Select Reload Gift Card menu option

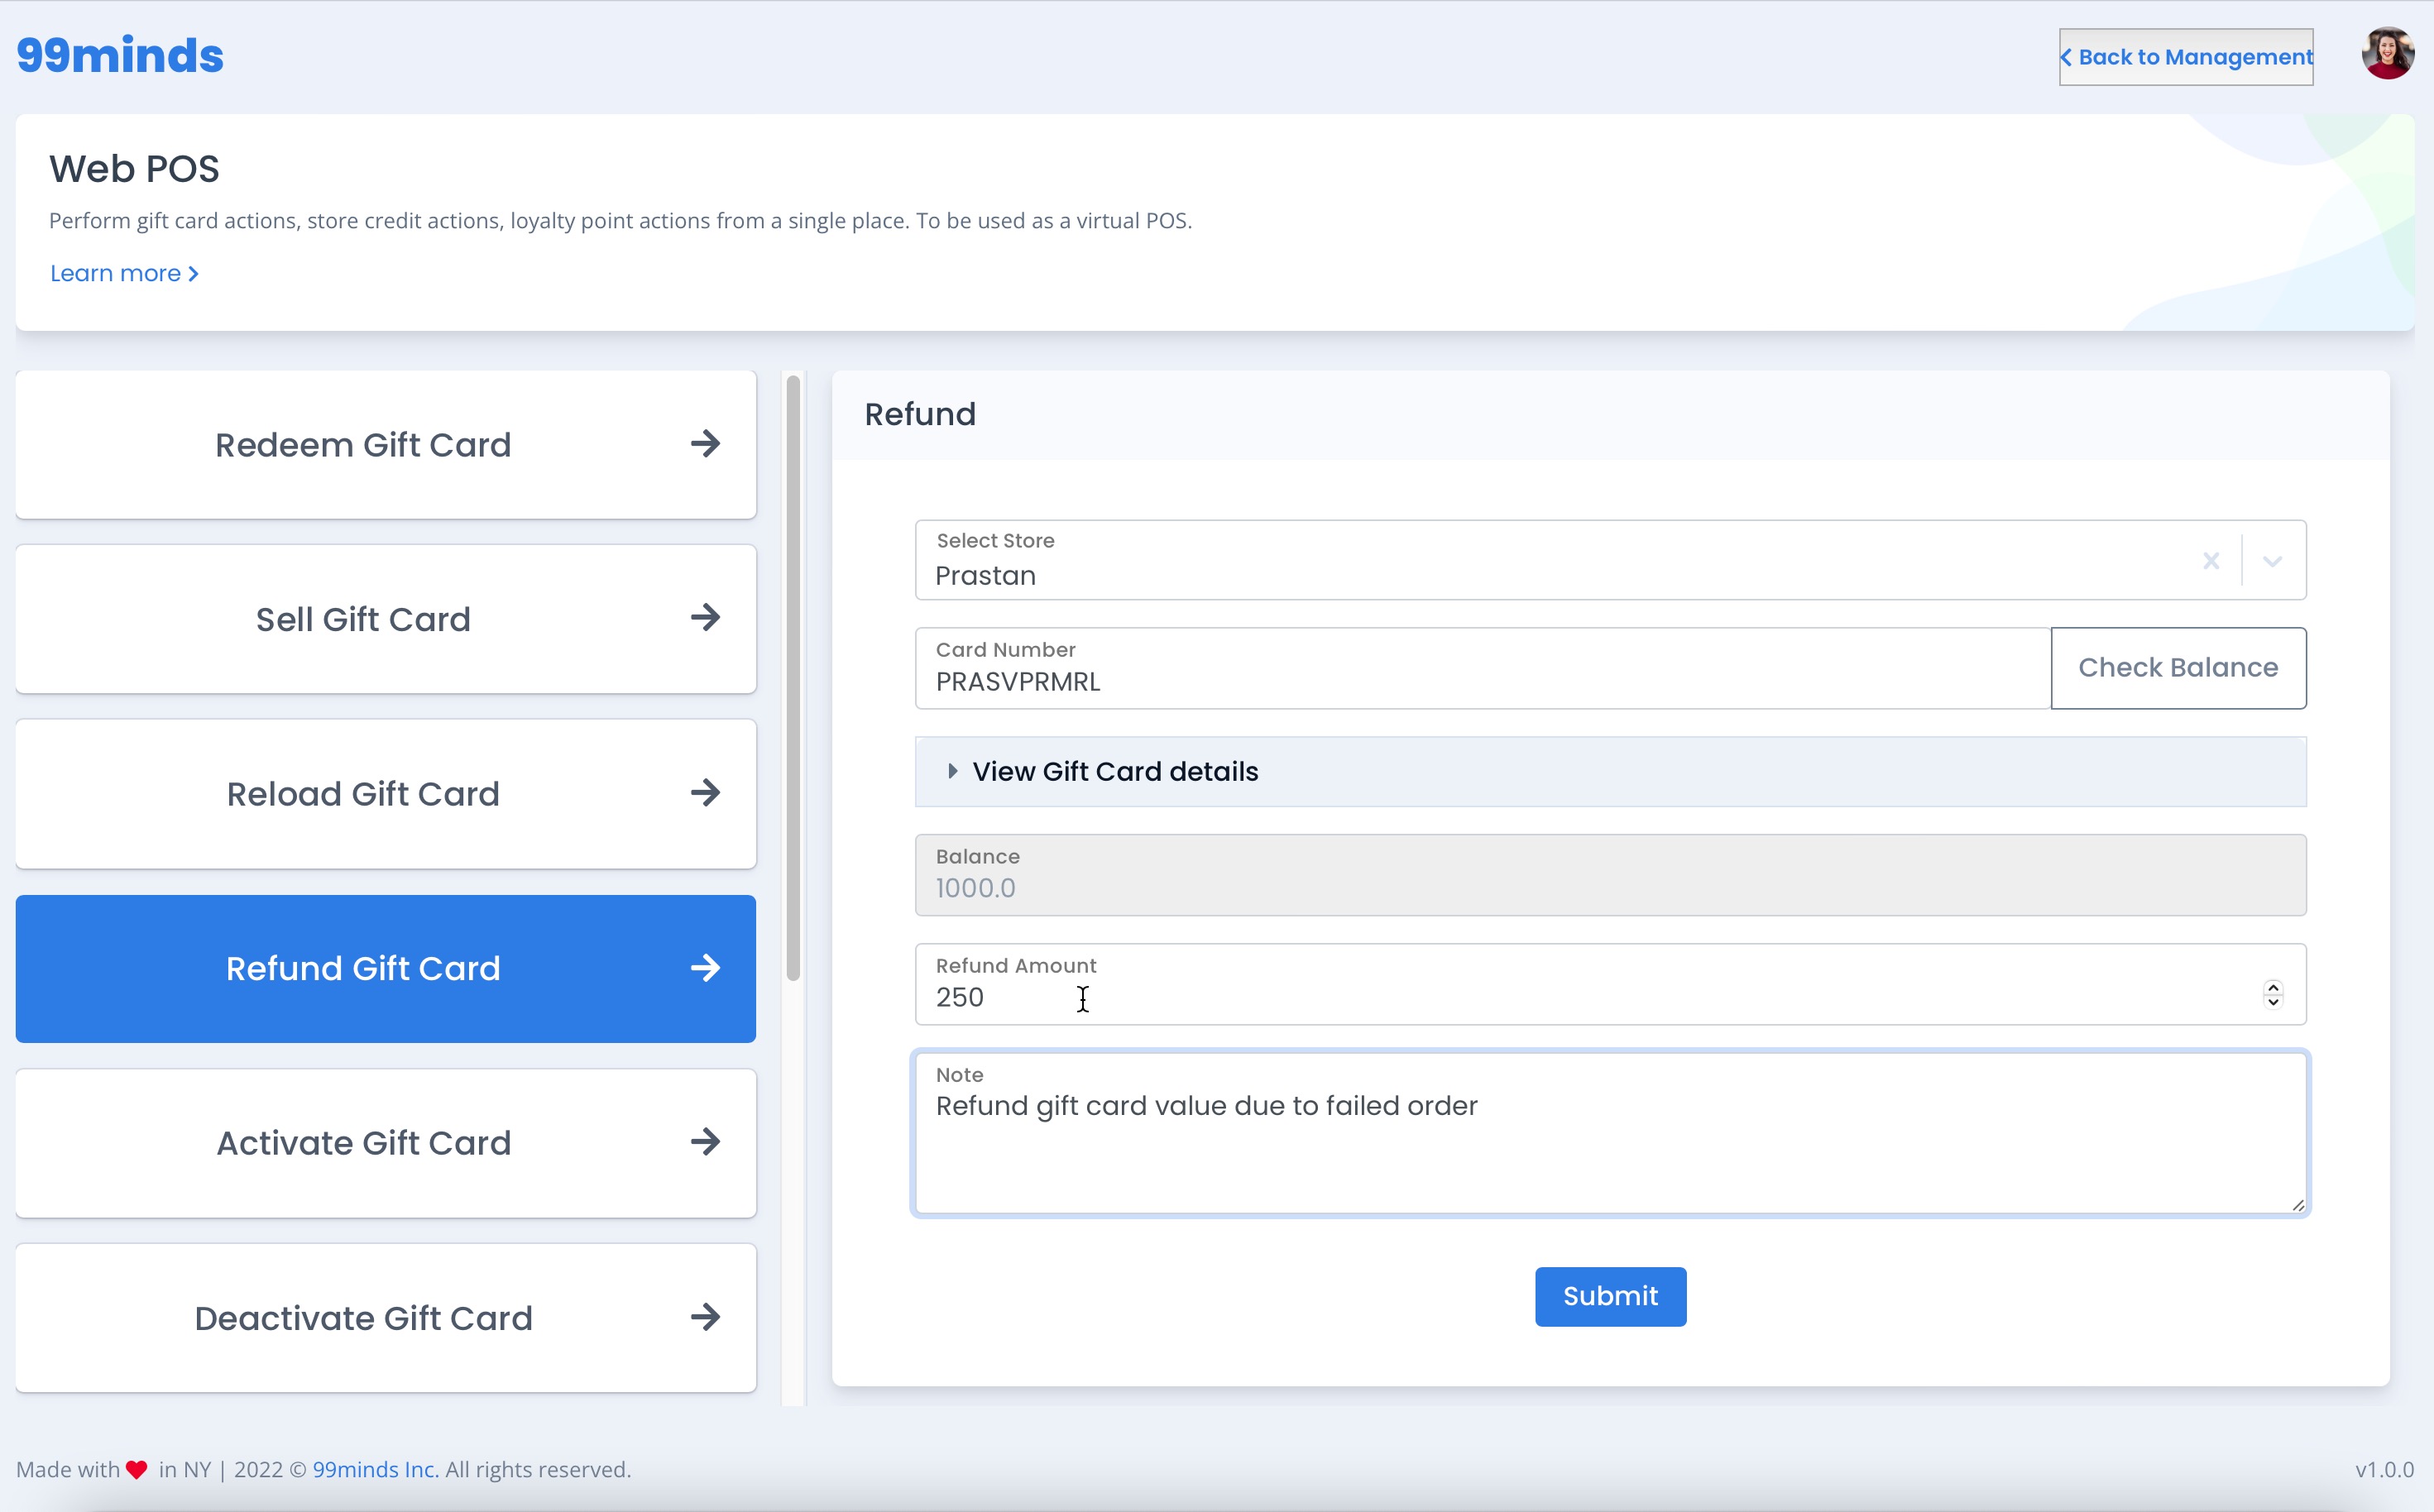click(386, 794)
